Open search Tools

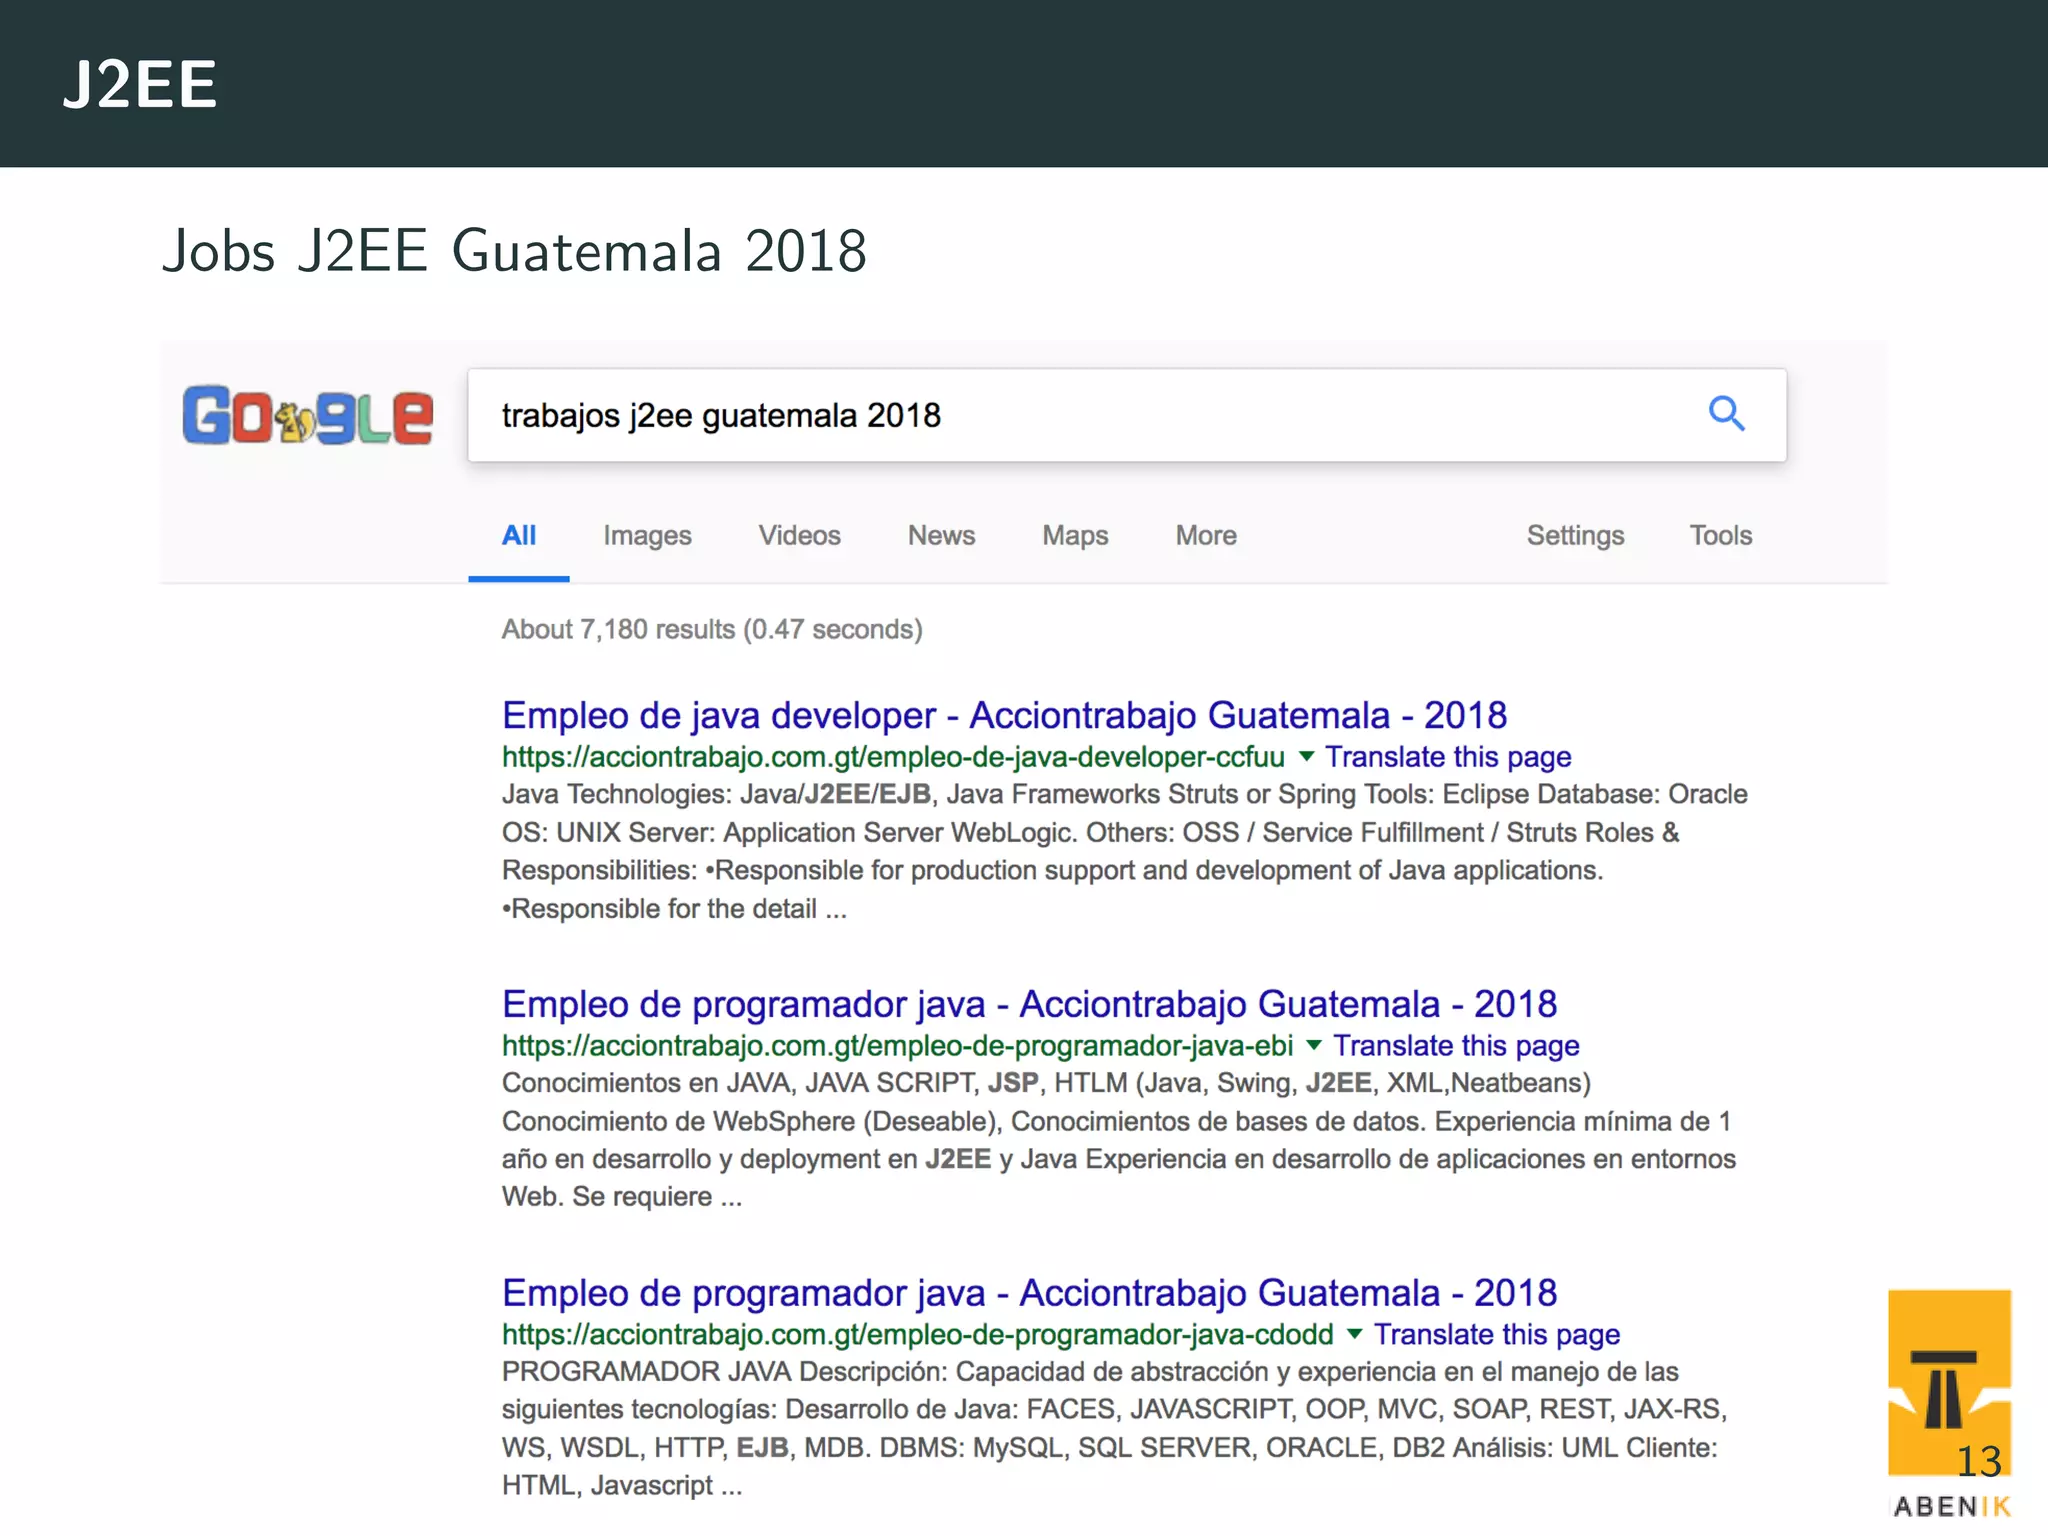click(x=1720, y=535)
